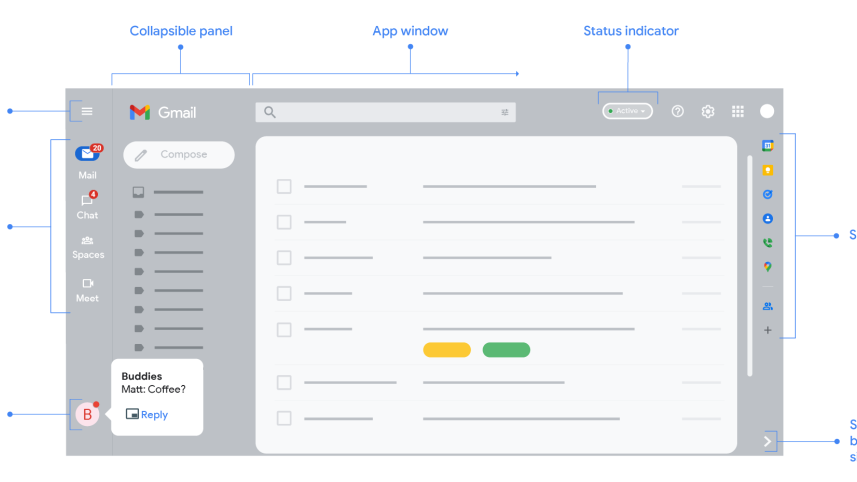The height and width of the screenshot is (482, 857).
Task: Click the Compose button
Action: click(179, 155)
